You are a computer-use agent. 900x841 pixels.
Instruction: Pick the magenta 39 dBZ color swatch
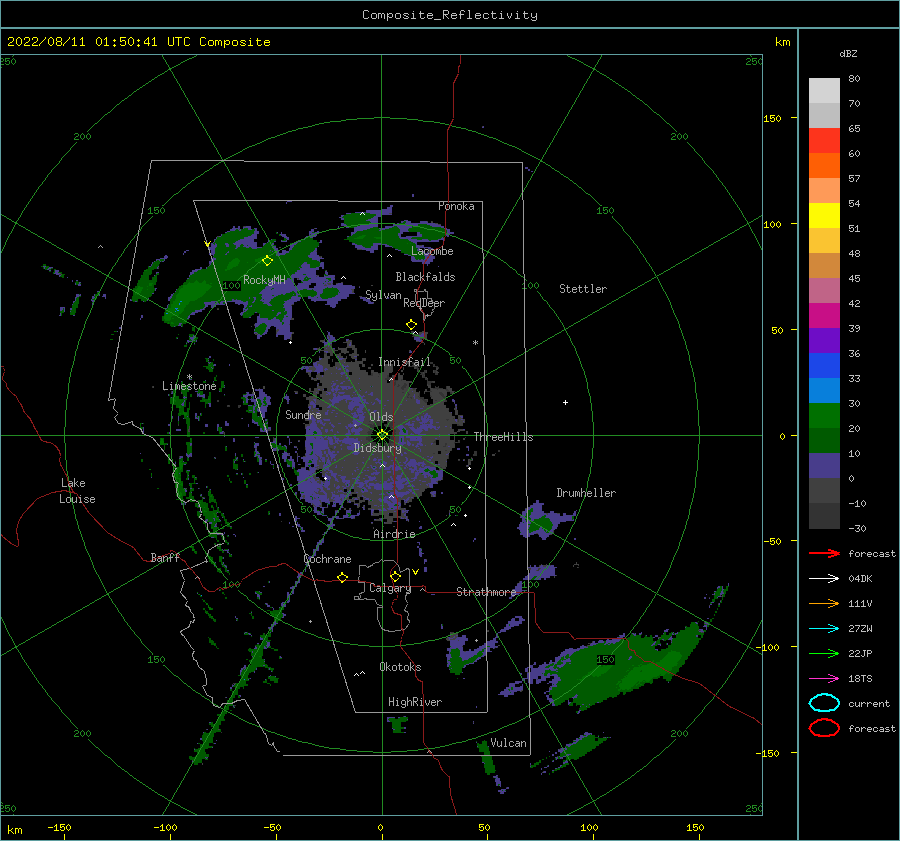click(x=824, y=315)
